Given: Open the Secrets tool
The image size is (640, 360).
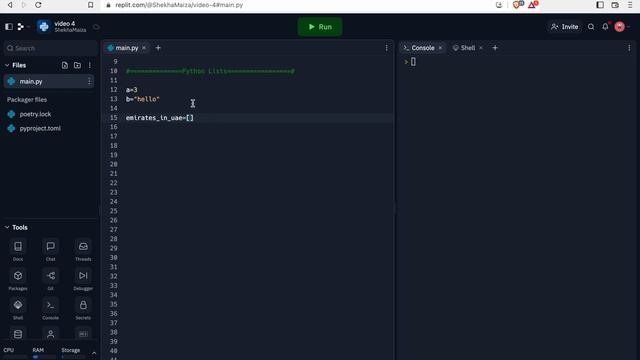Looking at the screenshot, I should 83,309.
